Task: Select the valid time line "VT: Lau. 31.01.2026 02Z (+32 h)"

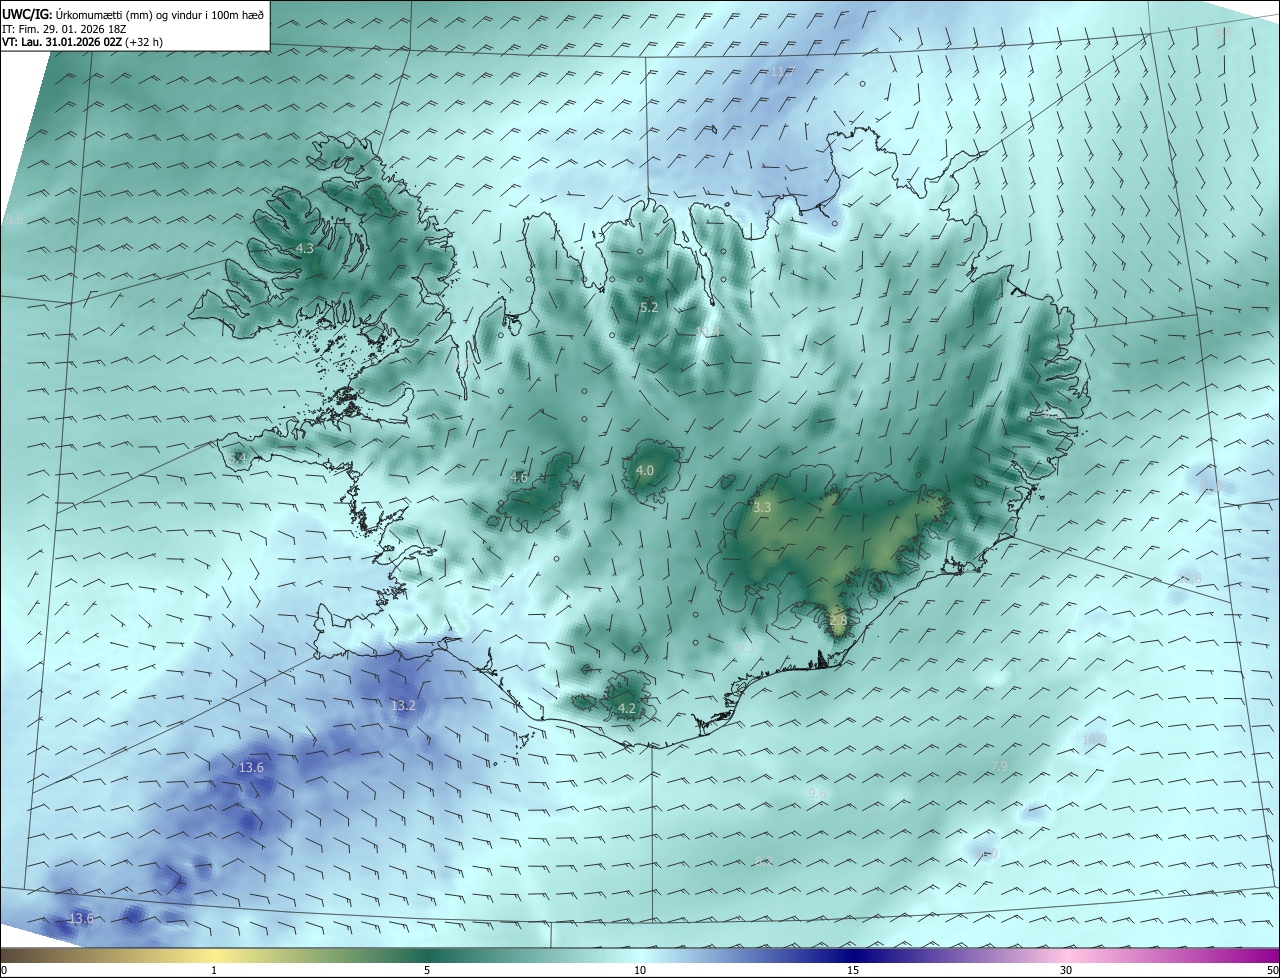Action: coord(83,42)
